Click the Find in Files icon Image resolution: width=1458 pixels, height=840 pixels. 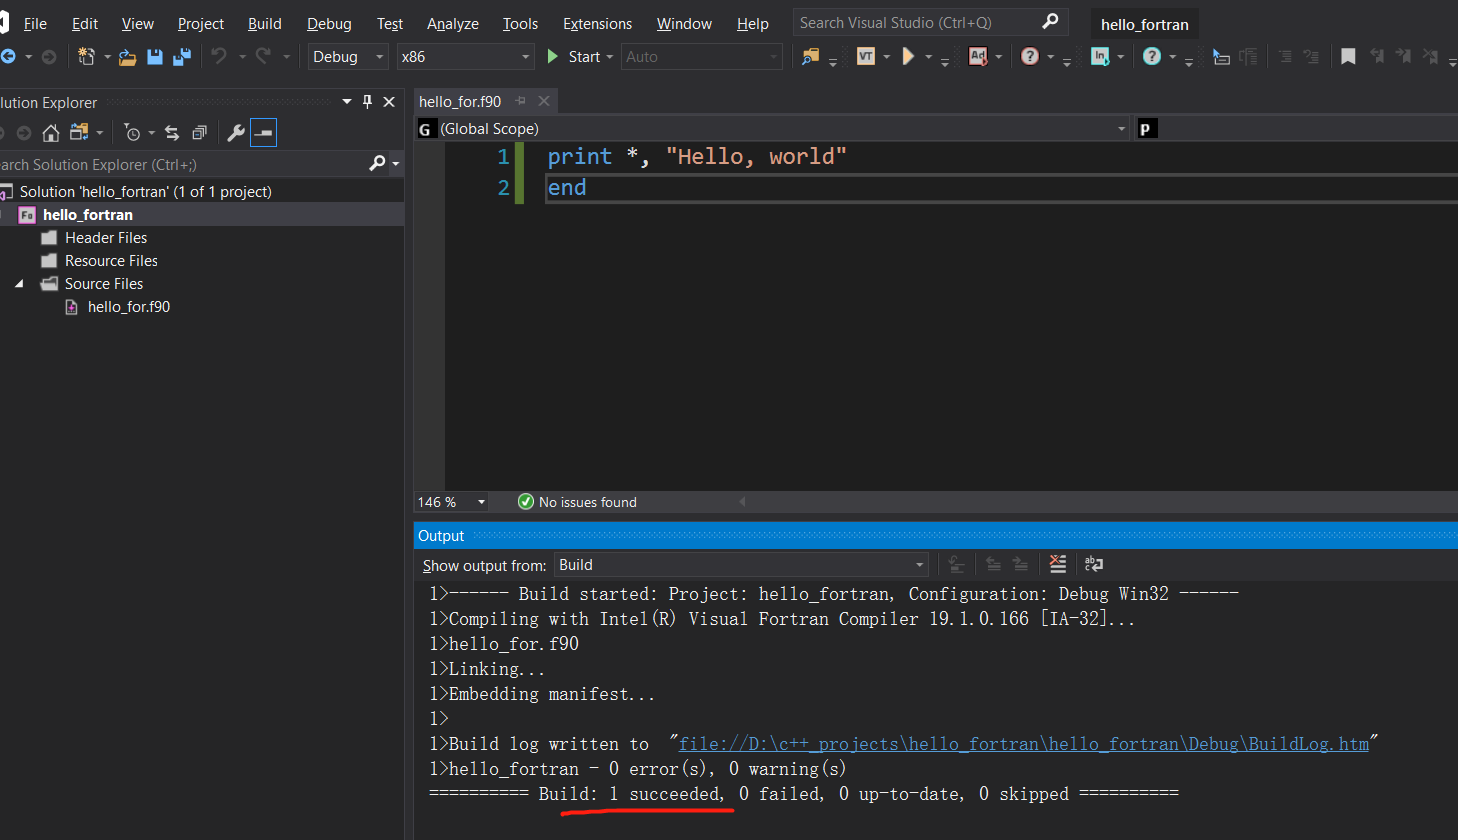pos(810,57)
